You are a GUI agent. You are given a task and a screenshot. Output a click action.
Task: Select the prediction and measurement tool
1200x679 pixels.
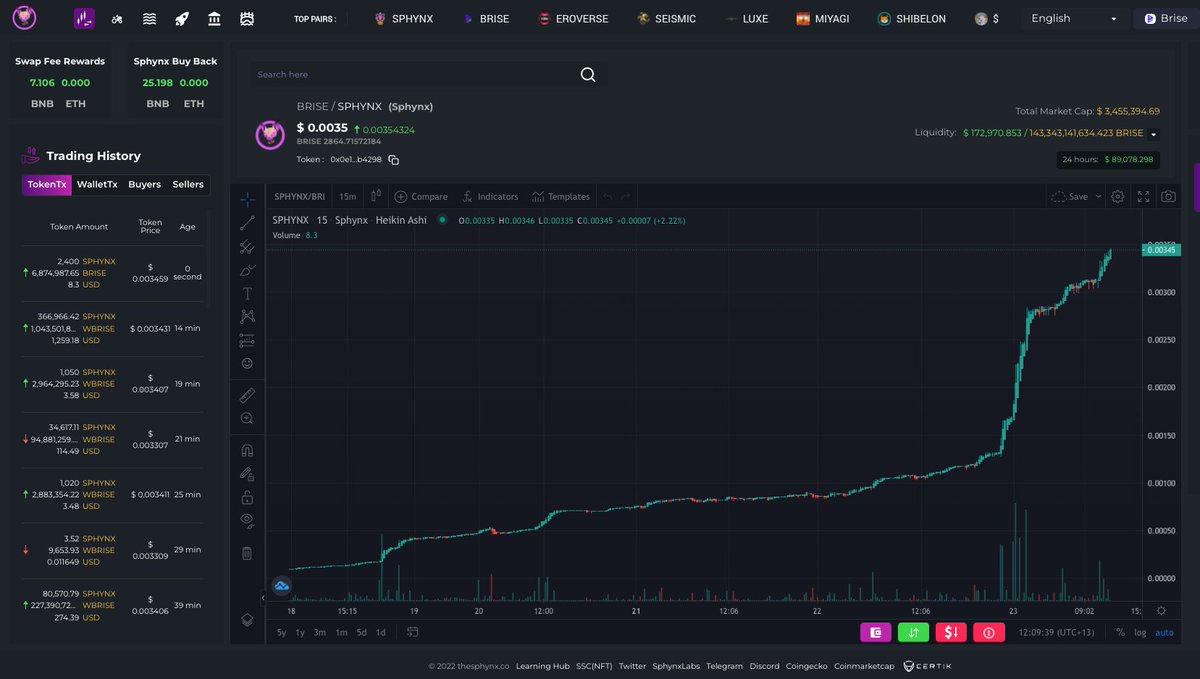(x=247, y=340)
